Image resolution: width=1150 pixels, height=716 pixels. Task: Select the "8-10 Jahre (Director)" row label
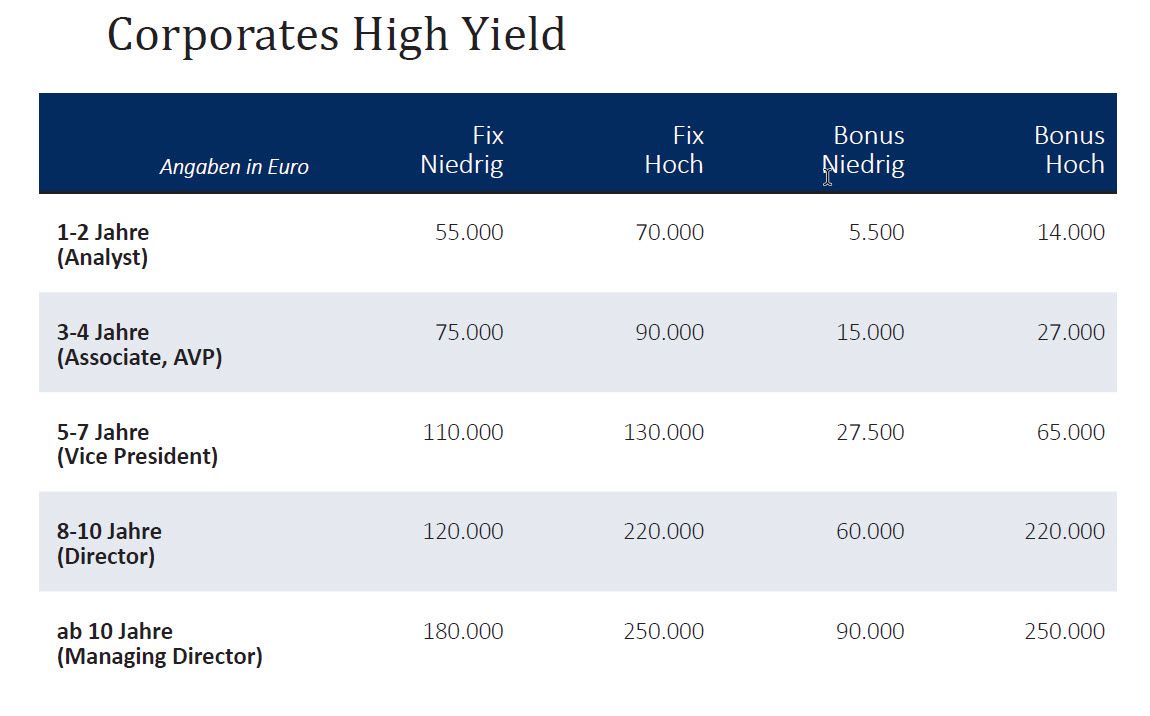[x=109, y=543]
